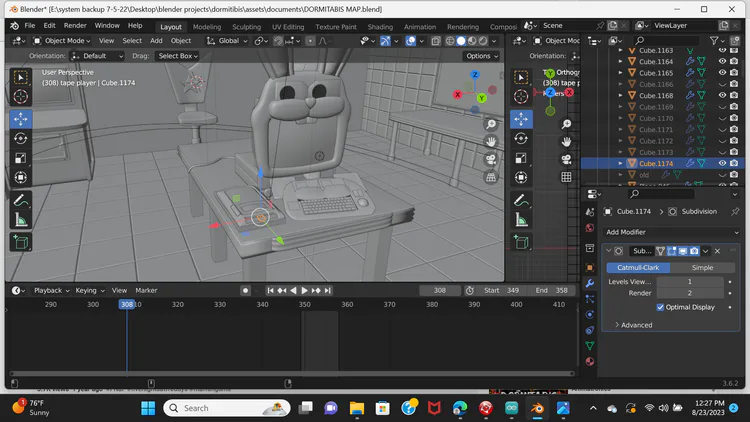This screenshot has height=422, width=750.
Task: Remove the Subdivision modifier with X
Action: [717, 251]
